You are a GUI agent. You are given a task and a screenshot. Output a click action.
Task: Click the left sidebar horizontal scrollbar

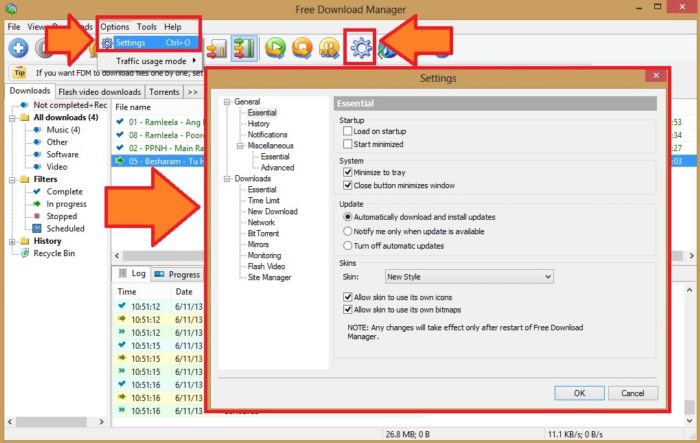click(x=51, y=421)
